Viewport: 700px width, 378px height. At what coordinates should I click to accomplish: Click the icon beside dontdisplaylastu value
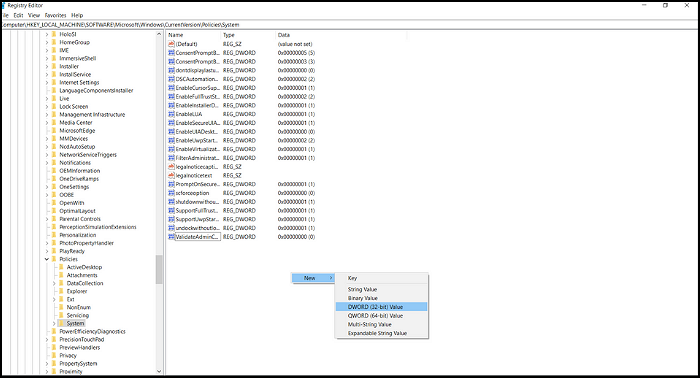click(x=171, y=70)
